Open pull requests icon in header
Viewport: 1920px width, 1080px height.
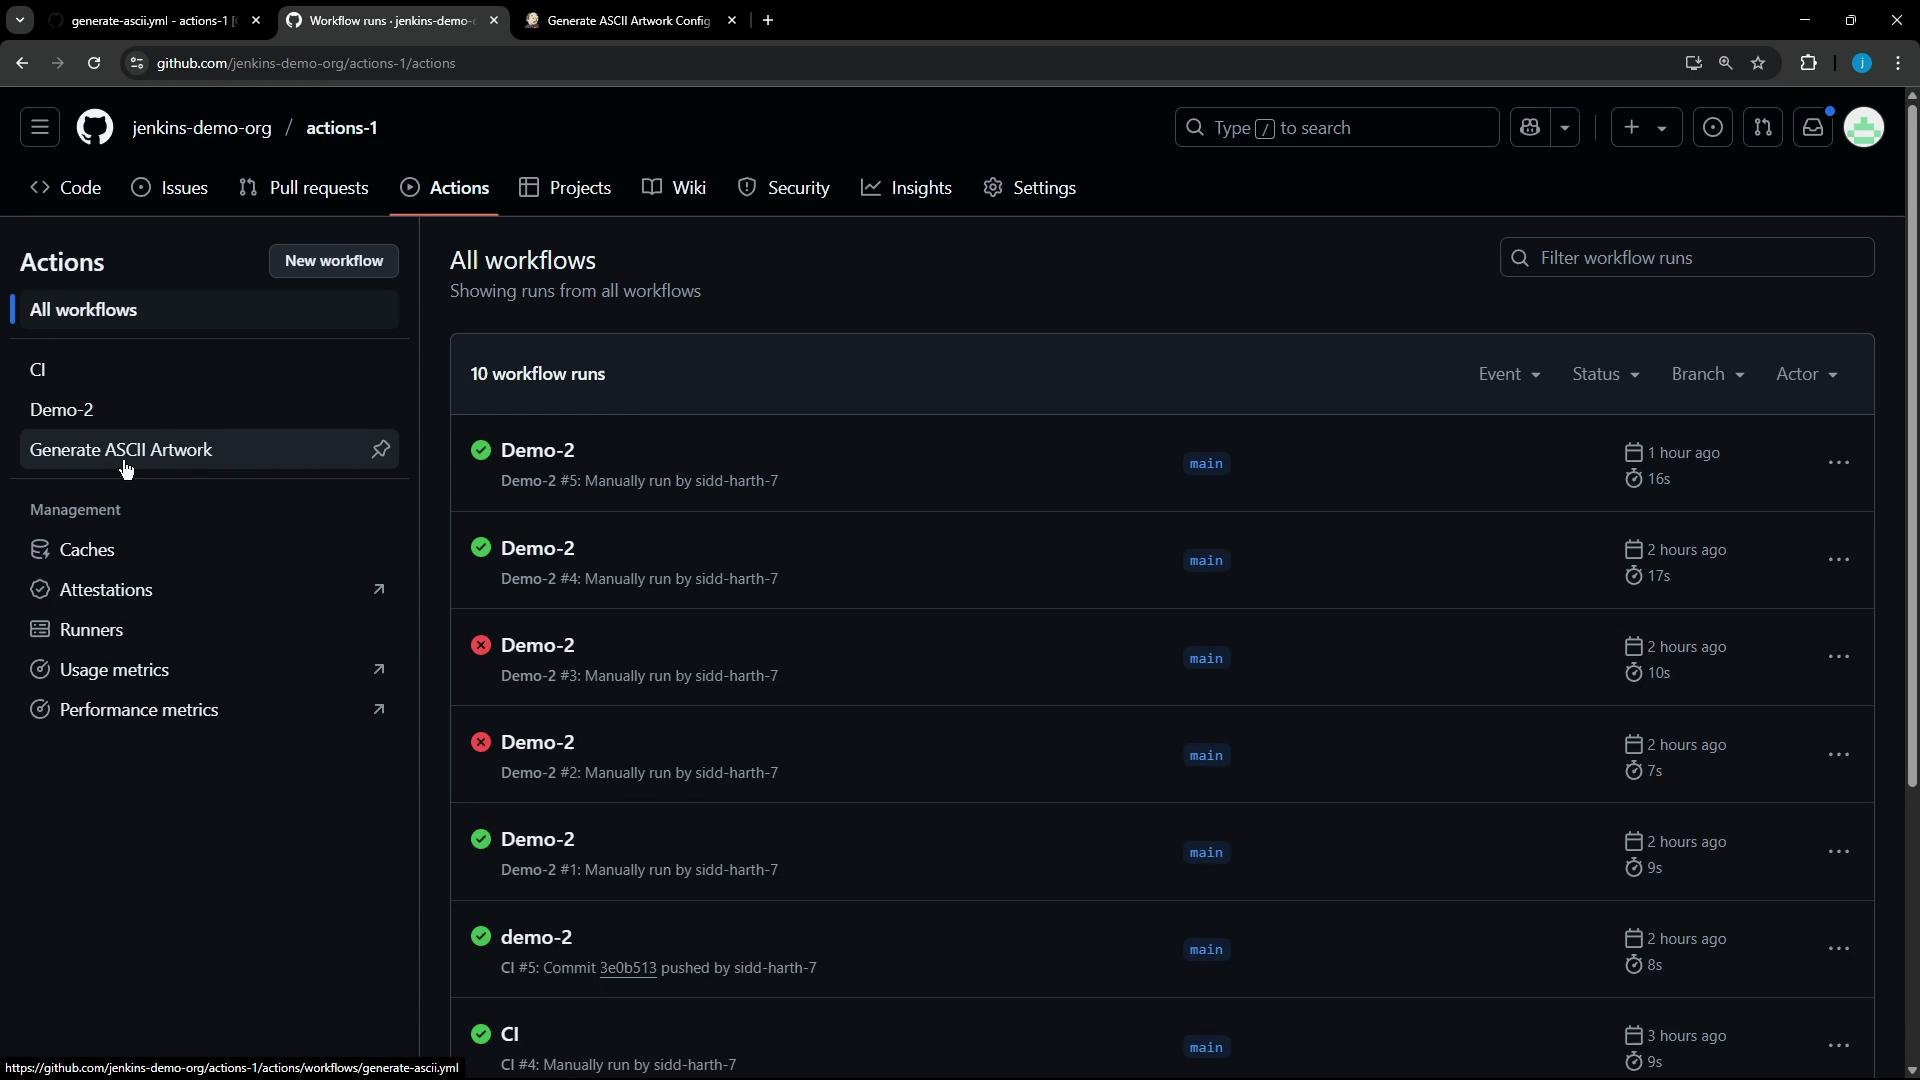point(1763,128)
